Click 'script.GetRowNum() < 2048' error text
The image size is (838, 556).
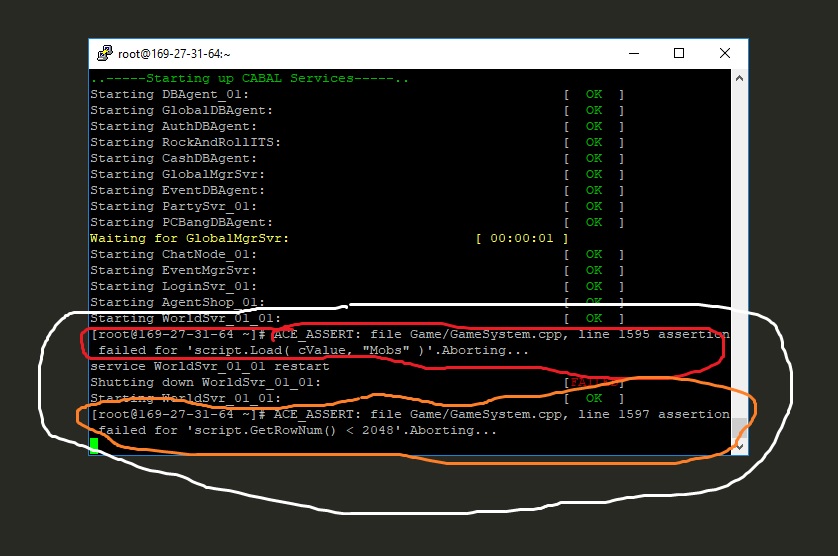point(293,431)
